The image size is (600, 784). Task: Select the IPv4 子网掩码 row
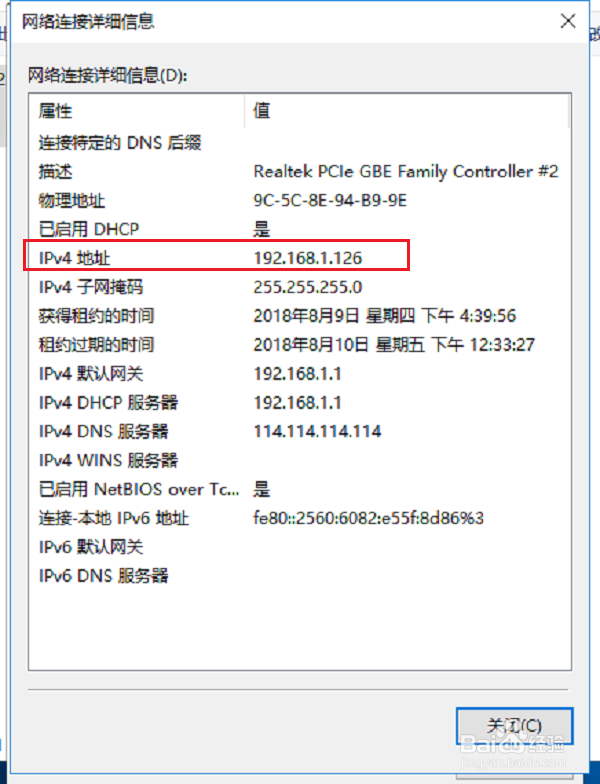[299, 287]
